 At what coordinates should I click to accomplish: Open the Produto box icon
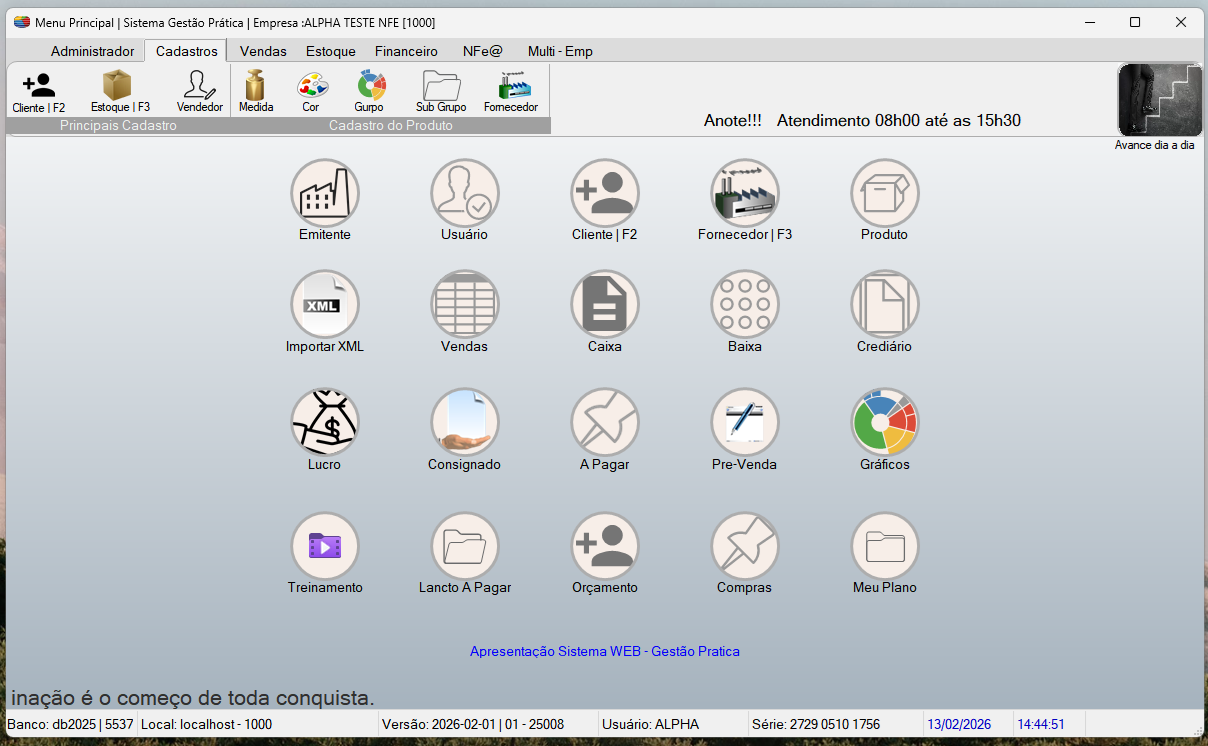tap(884, 194)
